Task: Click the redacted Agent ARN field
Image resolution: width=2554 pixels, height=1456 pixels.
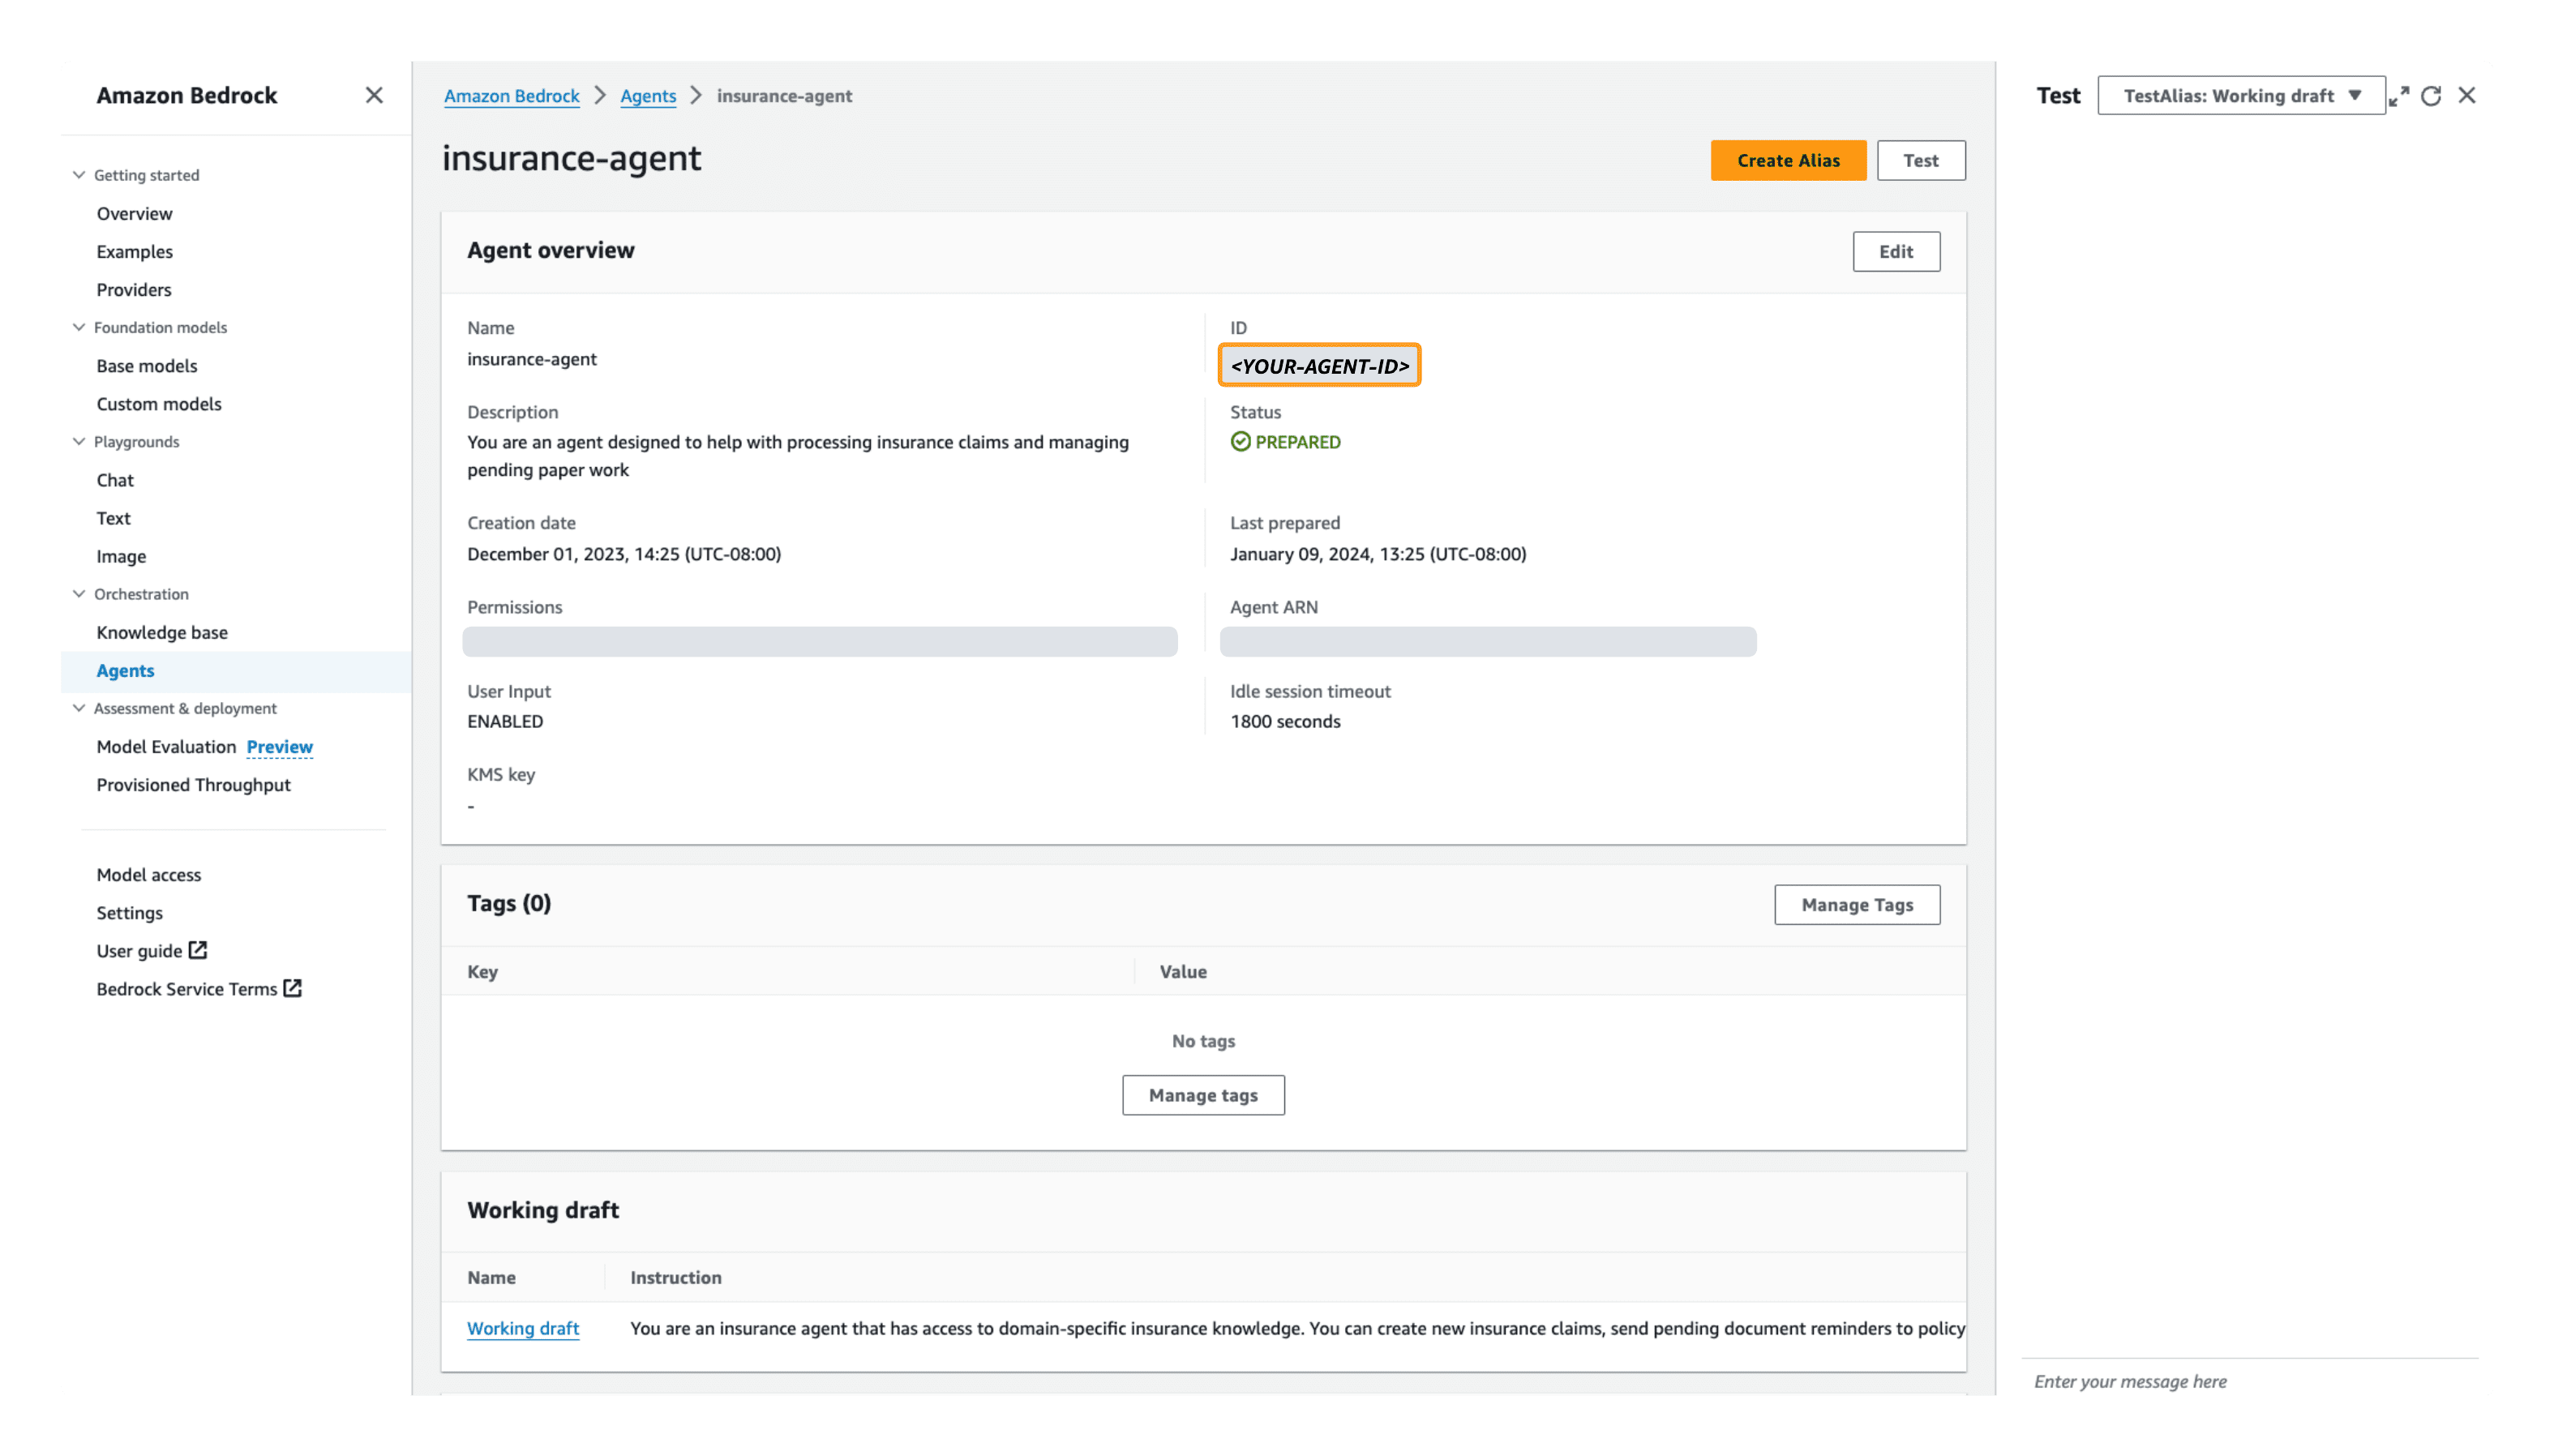Action: pos(1487,641)
